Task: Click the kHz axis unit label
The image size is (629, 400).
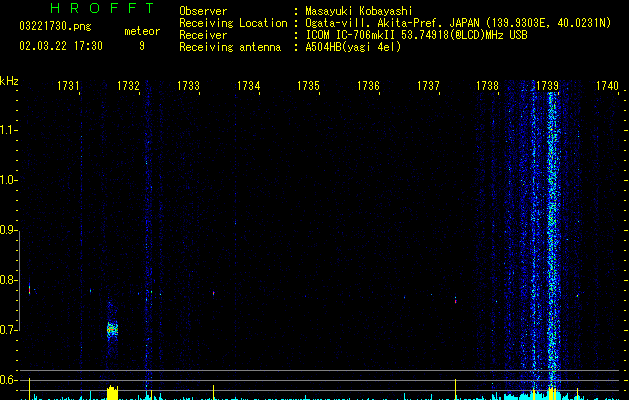Action: 9,81
